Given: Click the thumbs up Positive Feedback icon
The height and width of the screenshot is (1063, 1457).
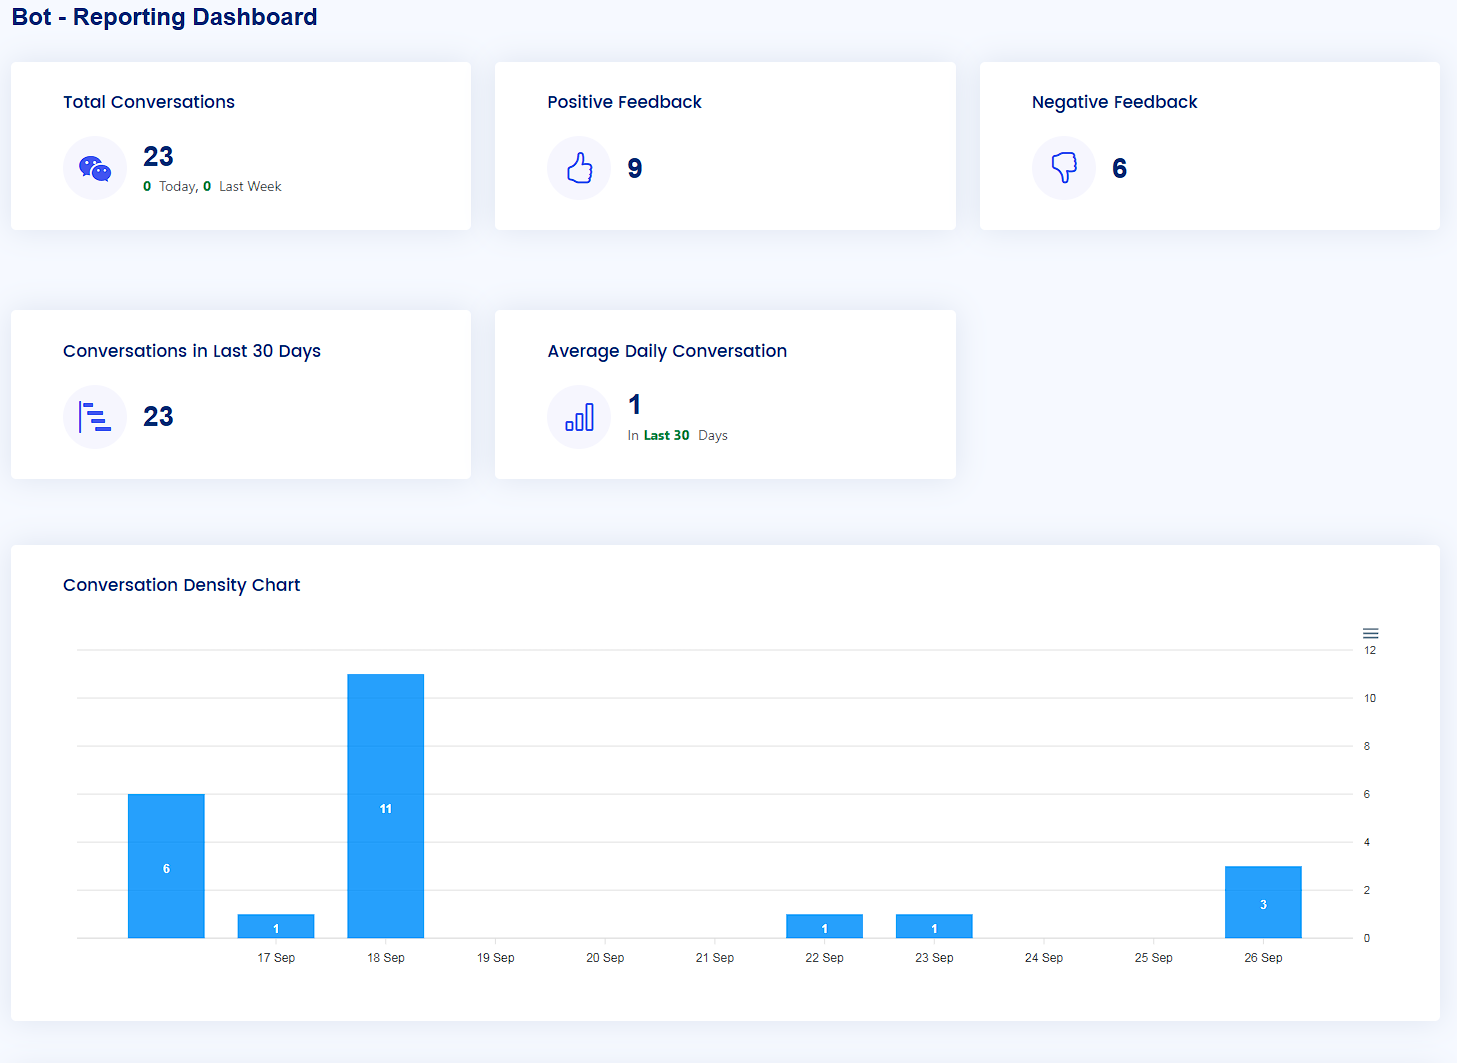Looking at the screenshot, I should click(x=579, y=168).
